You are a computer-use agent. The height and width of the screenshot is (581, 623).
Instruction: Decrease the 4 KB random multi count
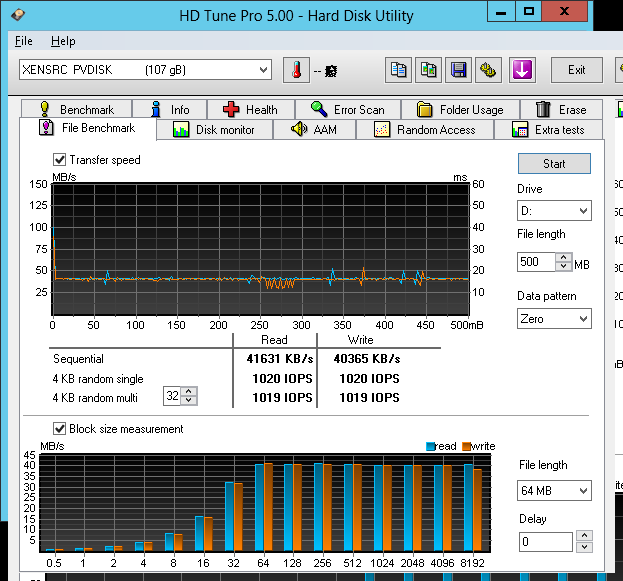click(189, 400)
